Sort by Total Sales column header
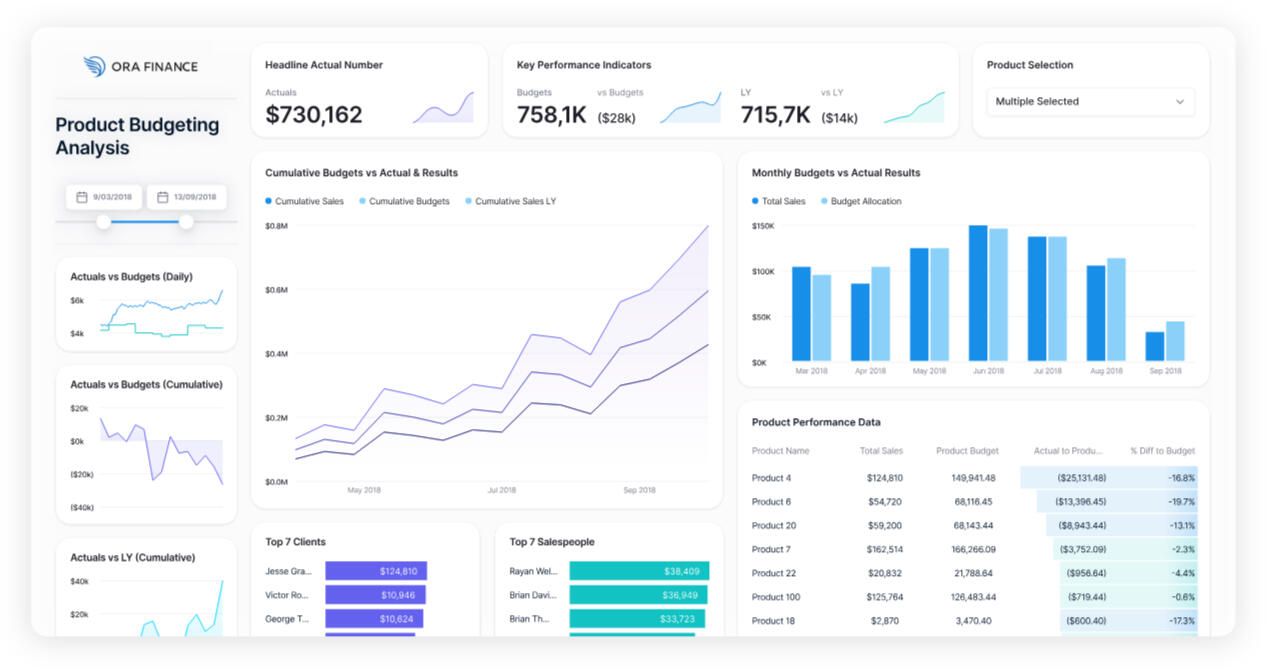 click(881, 451)
